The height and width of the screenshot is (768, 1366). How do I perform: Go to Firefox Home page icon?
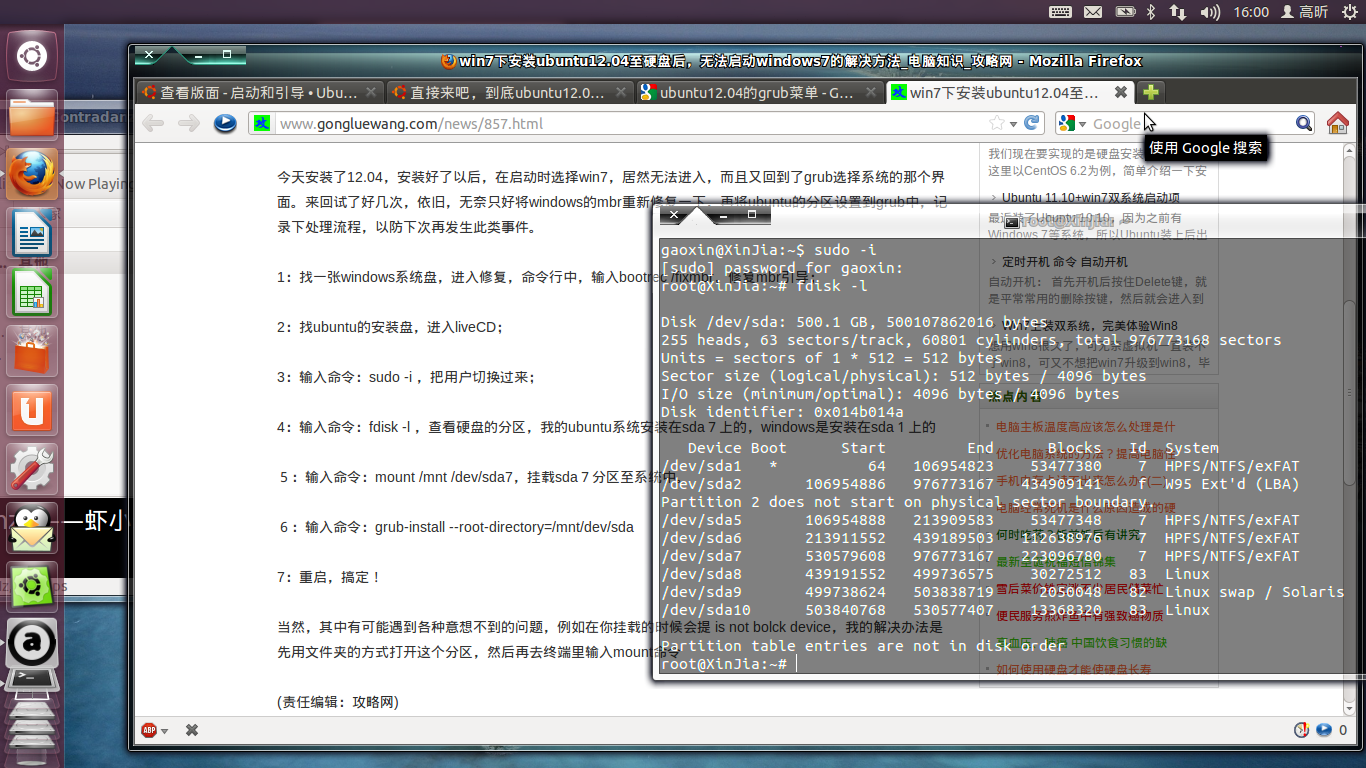tap(1337, 123)
